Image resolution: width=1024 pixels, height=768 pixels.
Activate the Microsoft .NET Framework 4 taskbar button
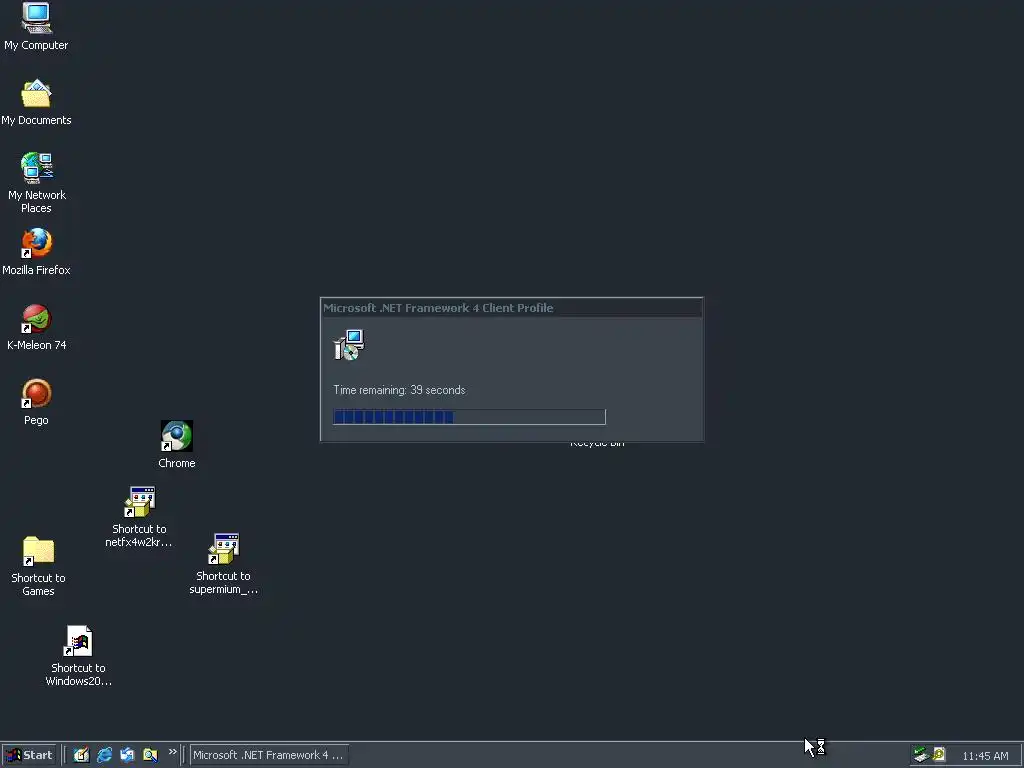tap(268, 755)
